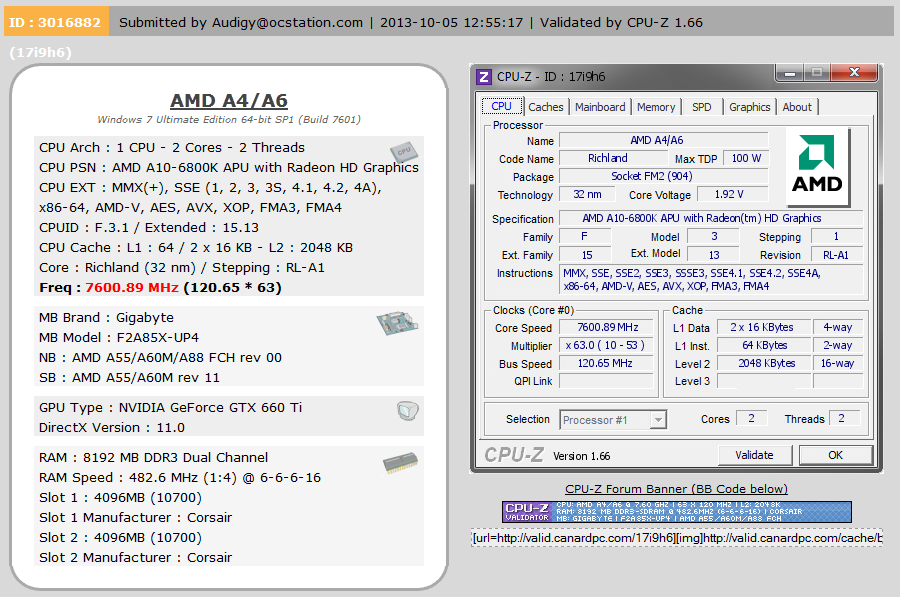Viewport: 900px width, 597px height.
Task: Click the Package value Socket FM2 (904)
Action: click(664, 176)
